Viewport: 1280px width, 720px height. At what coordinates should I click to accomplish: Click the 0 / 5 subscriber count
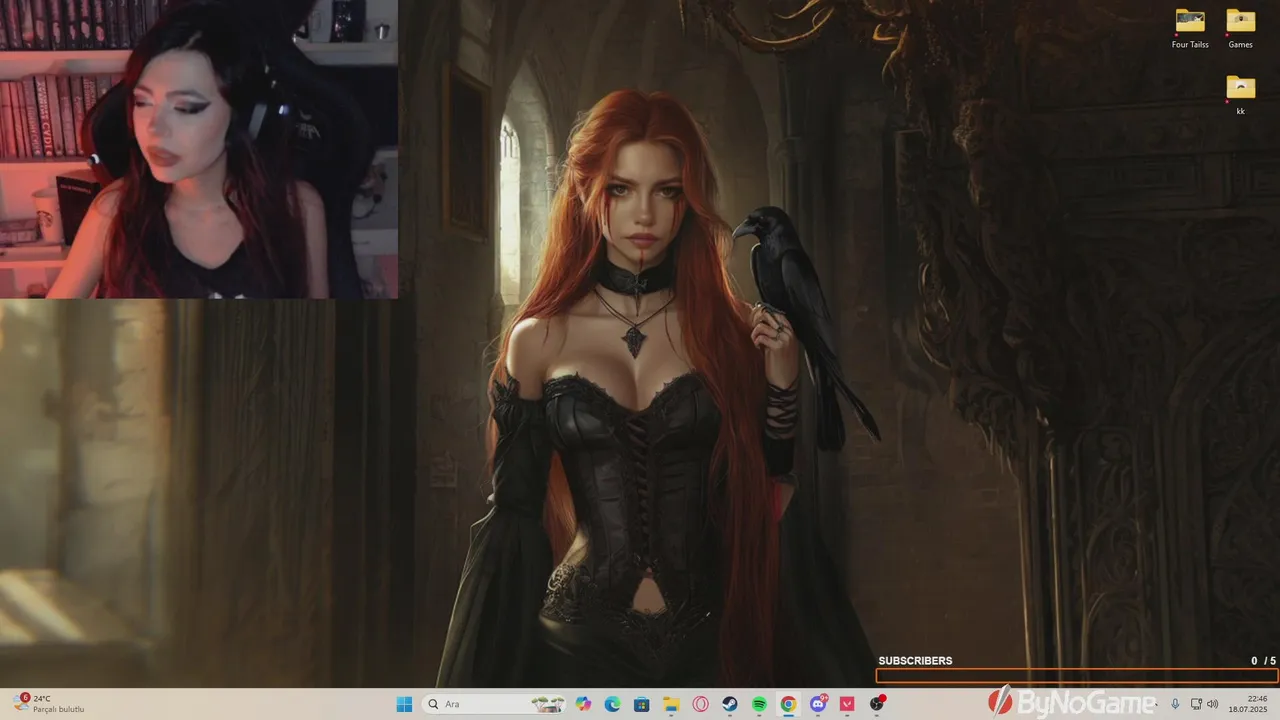pos(1263,661)
